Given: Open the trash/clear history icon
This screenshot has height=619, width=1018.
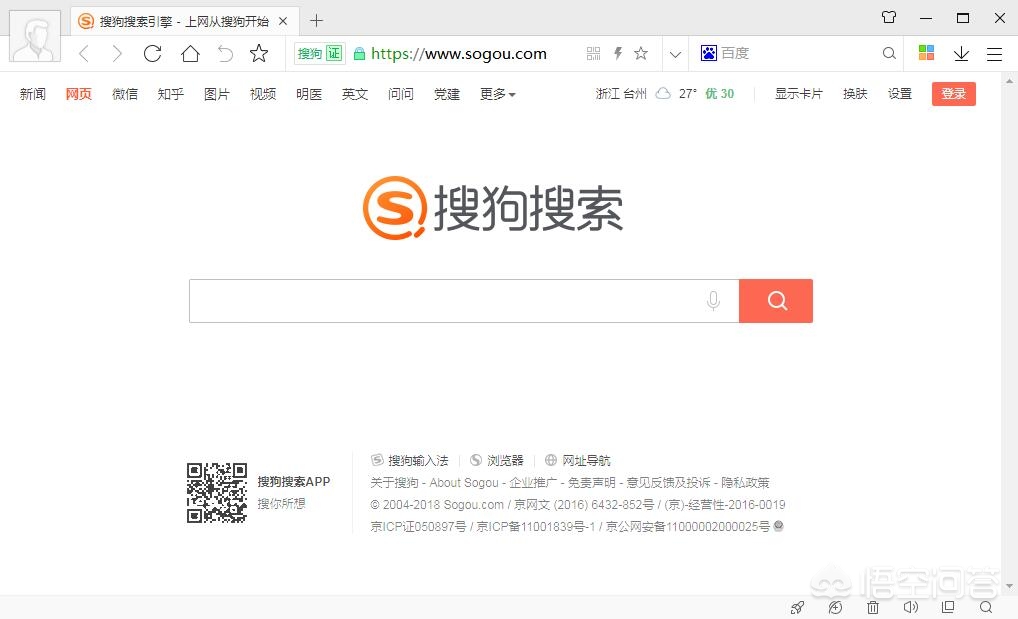Looking at the screenshot, I should pyautogui.click(x=872, y=607).
